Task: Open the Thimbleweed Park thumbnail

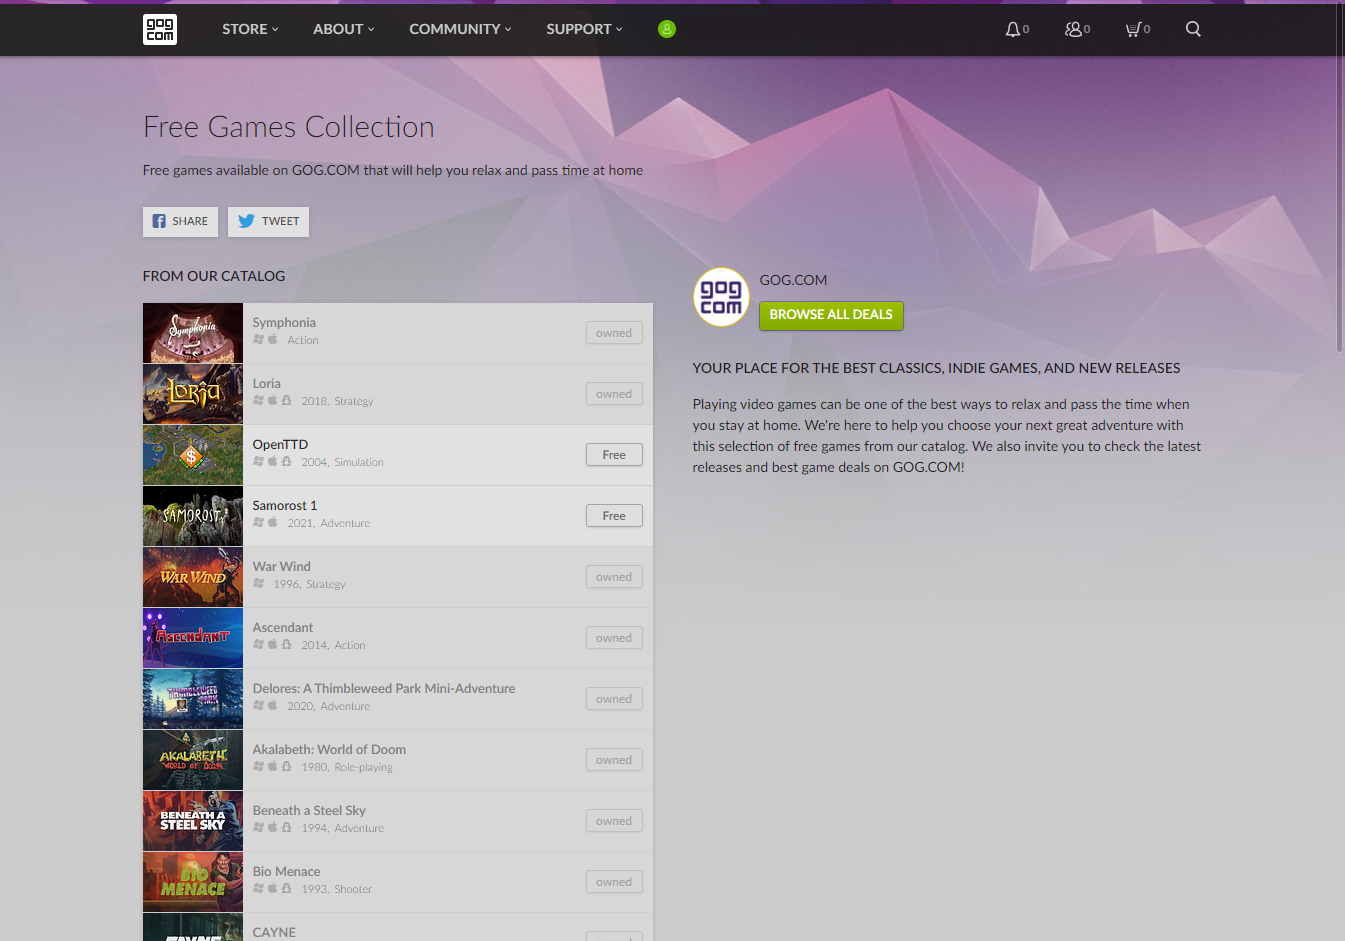Action: coord(193,699)
